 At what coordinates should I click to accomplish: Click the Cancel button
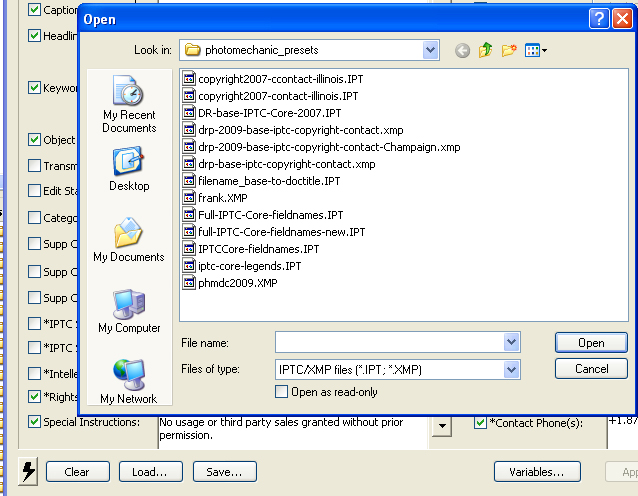pos(591,369)
